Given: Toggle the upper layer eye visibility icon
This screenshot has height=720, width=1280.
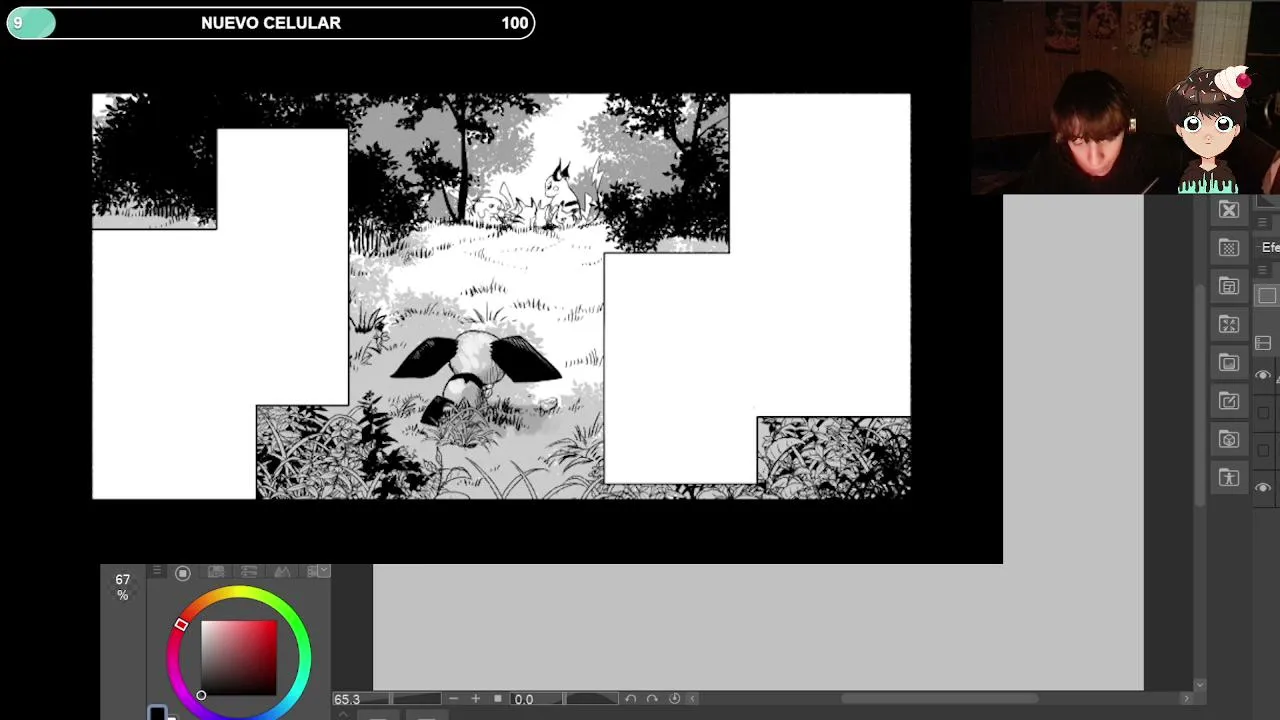Looking at the screenshot, I should 1264,375.
